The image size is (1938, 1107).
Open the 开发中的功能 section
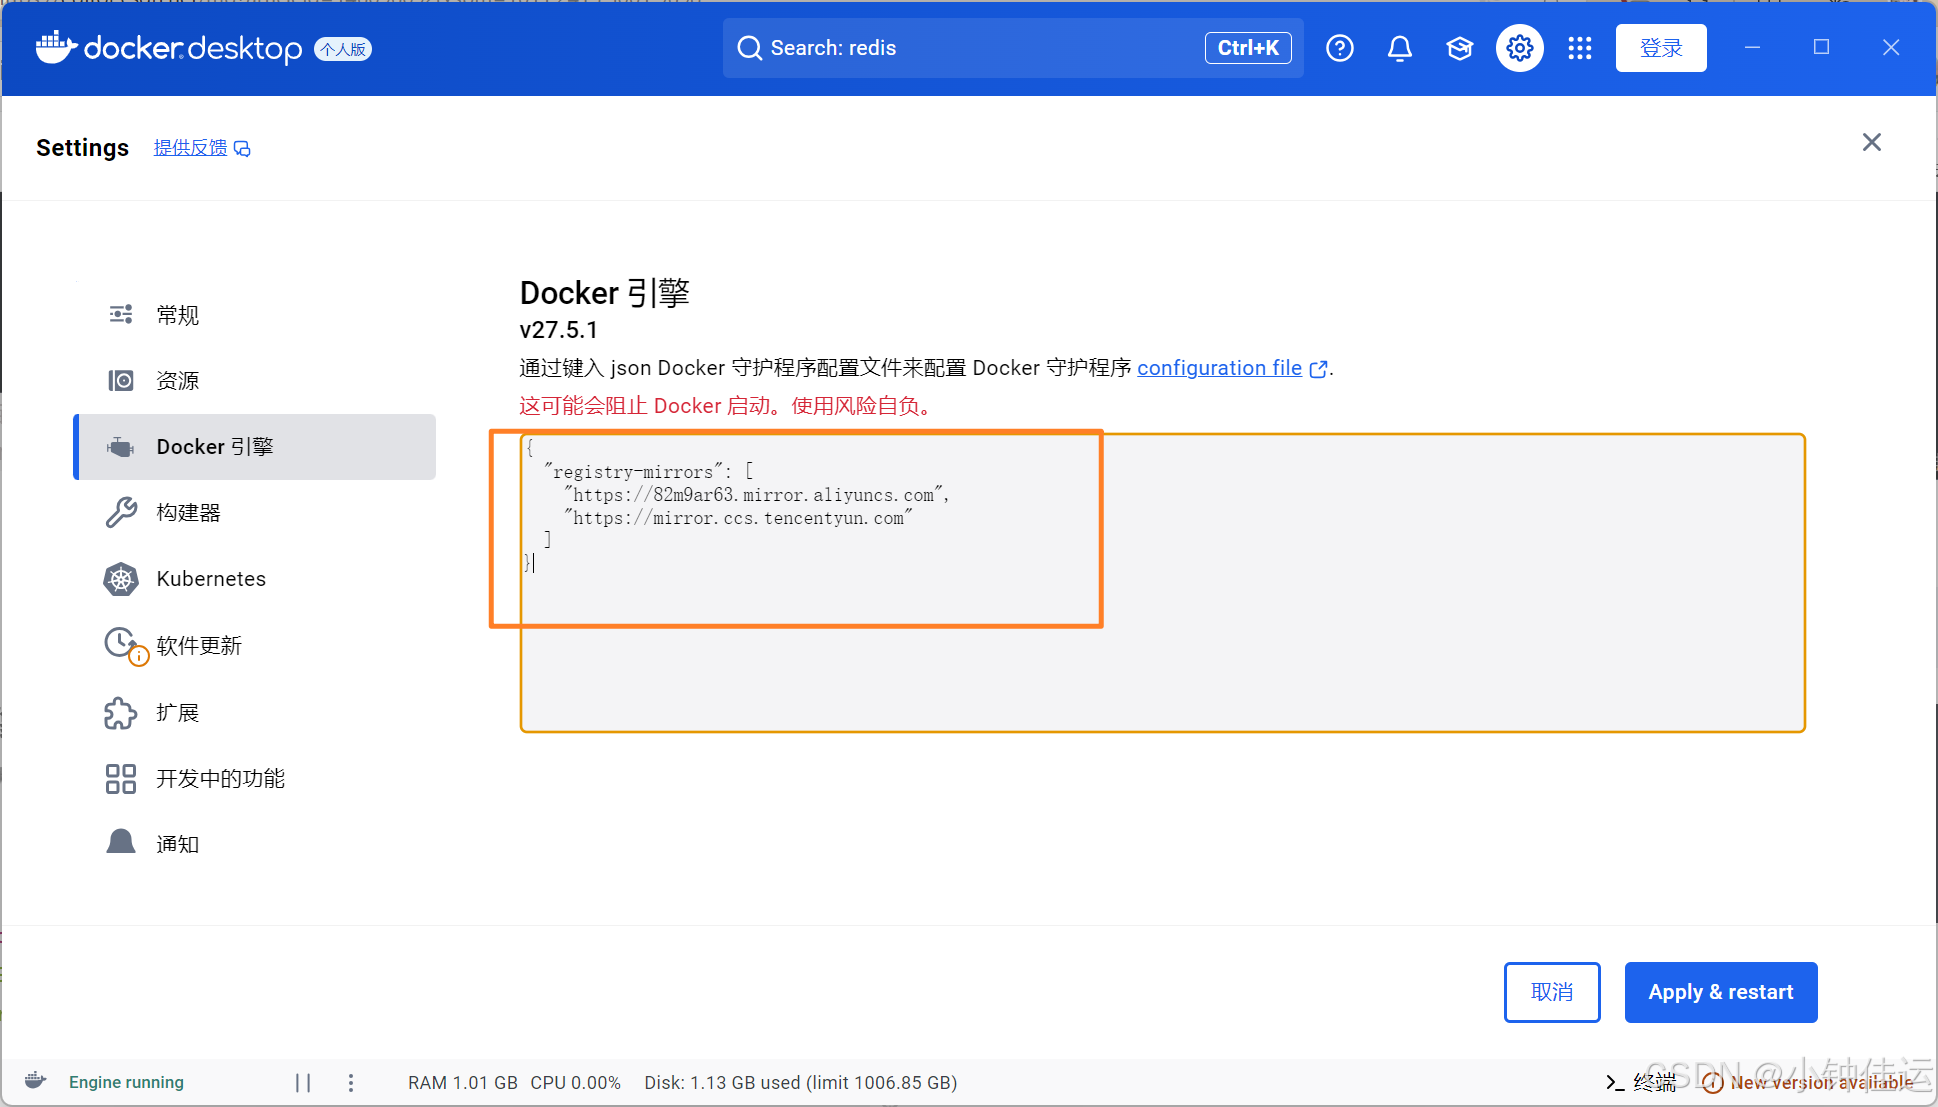(255, 779)
